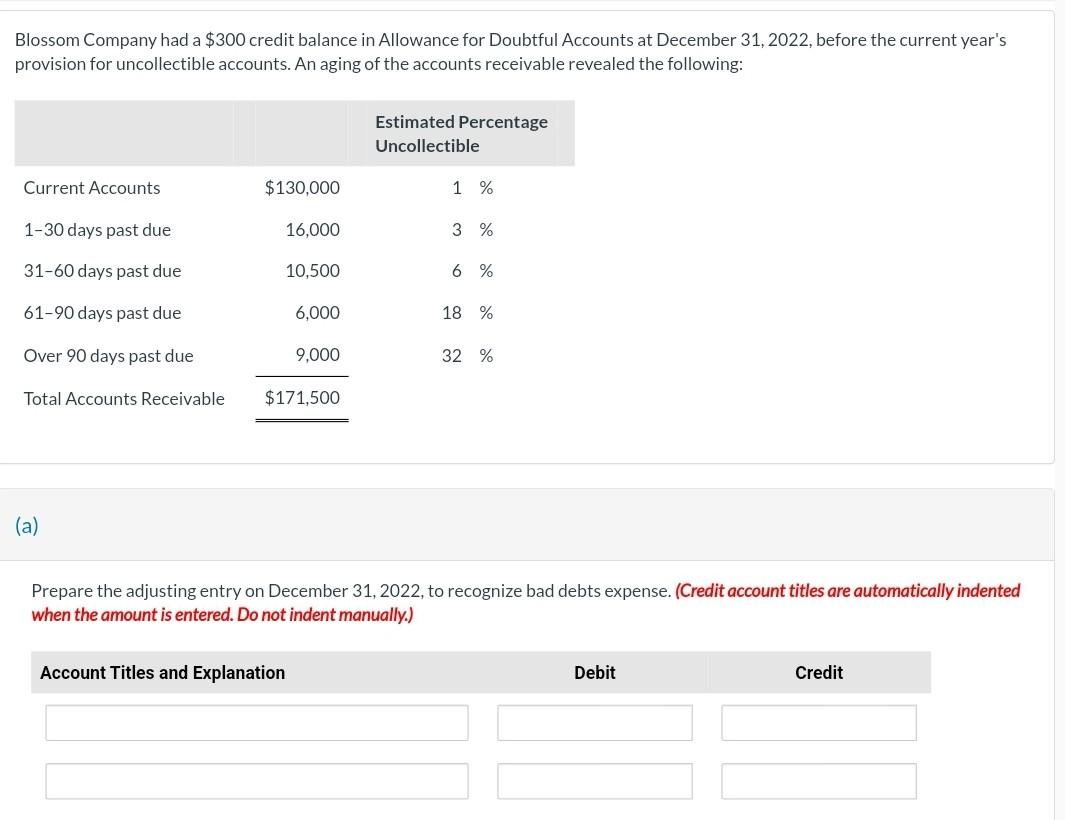
Task: Click the 16,000 amount
Action: (312, 230)
